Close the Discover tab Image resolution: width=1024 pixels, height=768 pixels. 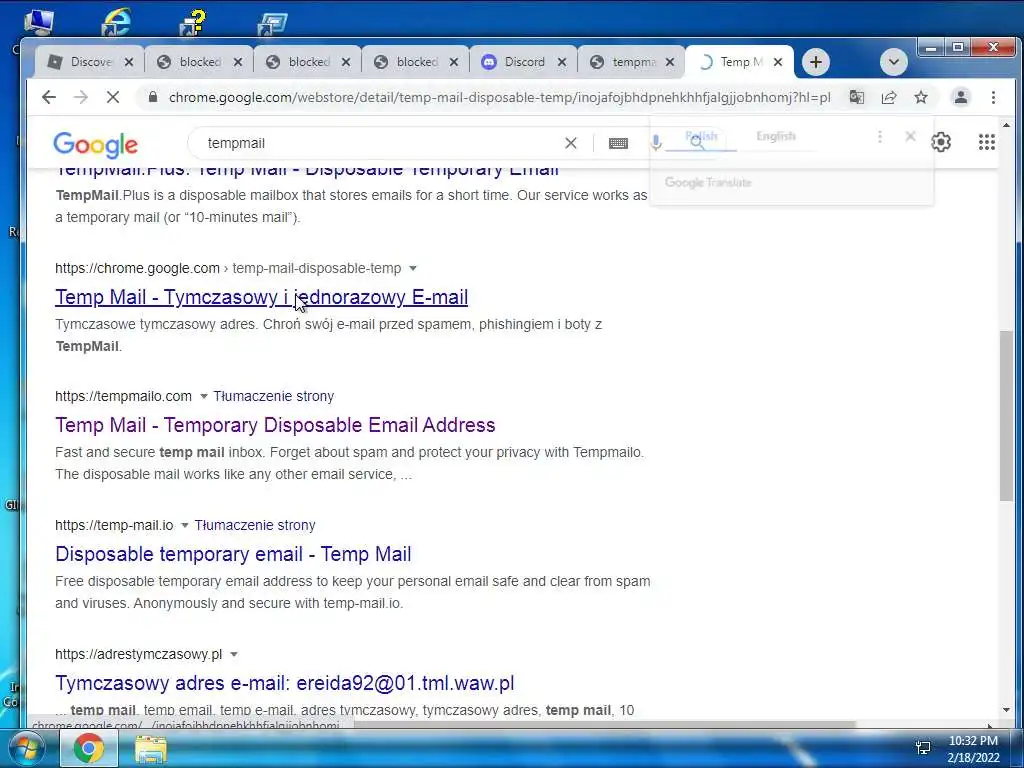click(x=129, y=62)
